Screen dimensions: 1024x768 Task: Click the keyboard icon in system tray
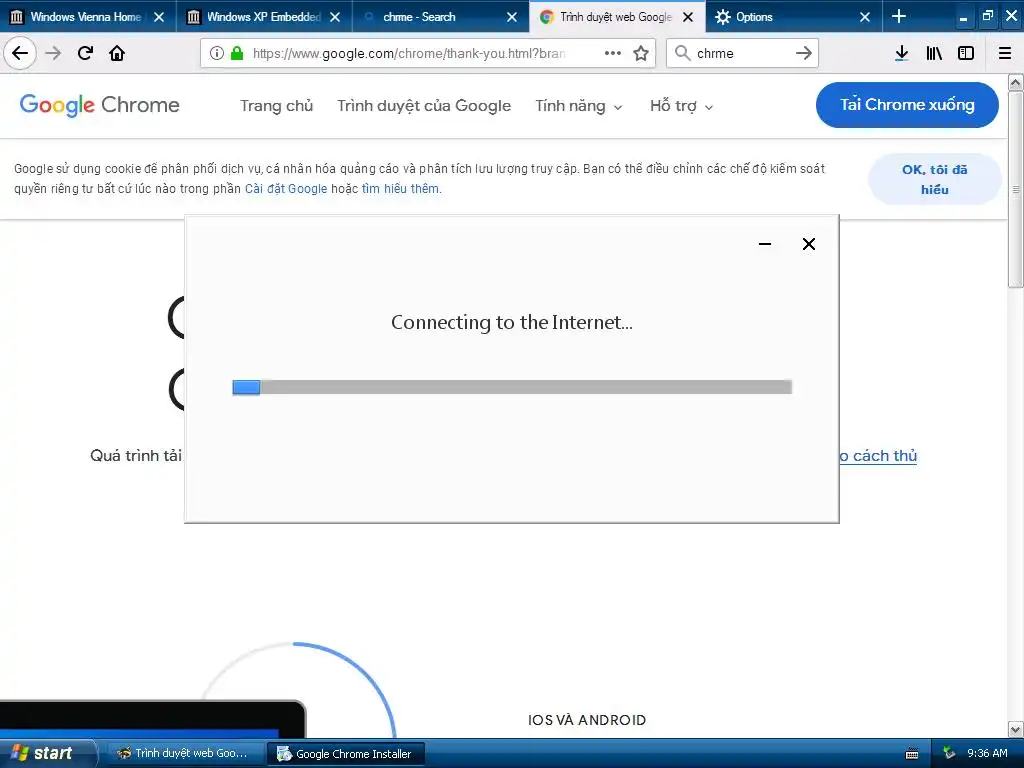[x=912, y=754]
